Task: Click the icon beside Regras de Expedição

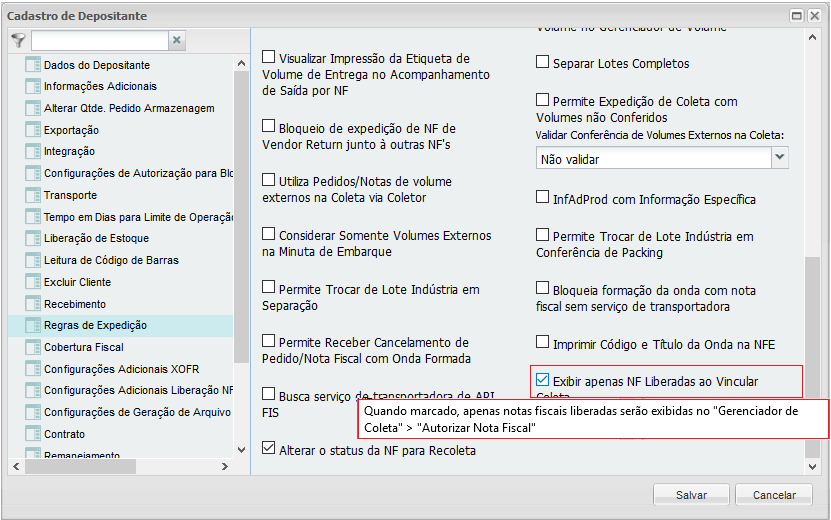Action: [x=33, y=325]
